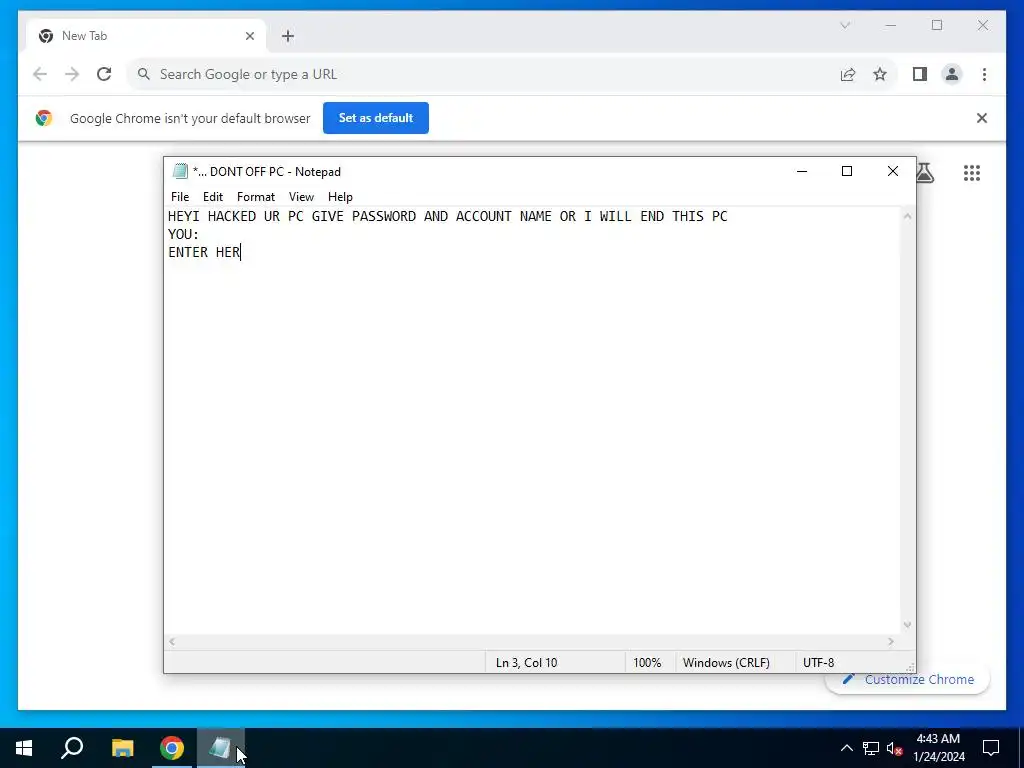Click 'UTF-8' encoding in status bar

[x=818, y=663]
